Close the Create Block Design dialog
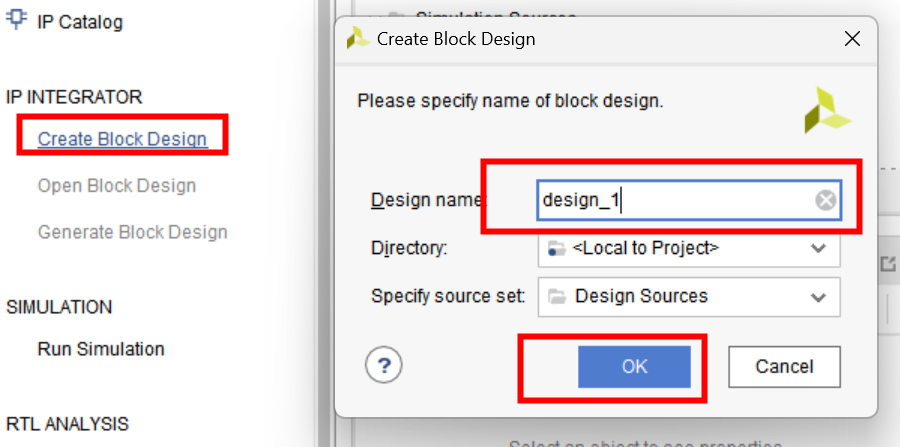 [852, 38]
